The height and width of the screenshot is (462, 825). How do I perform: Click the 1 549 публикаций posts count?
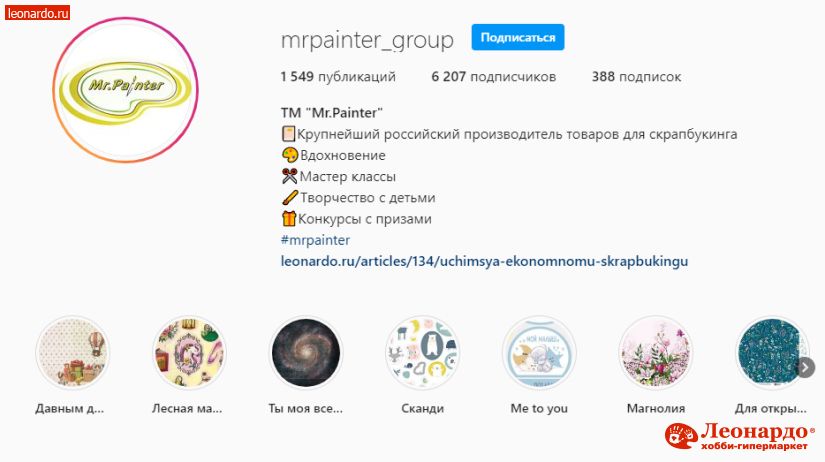pos(338,77)
